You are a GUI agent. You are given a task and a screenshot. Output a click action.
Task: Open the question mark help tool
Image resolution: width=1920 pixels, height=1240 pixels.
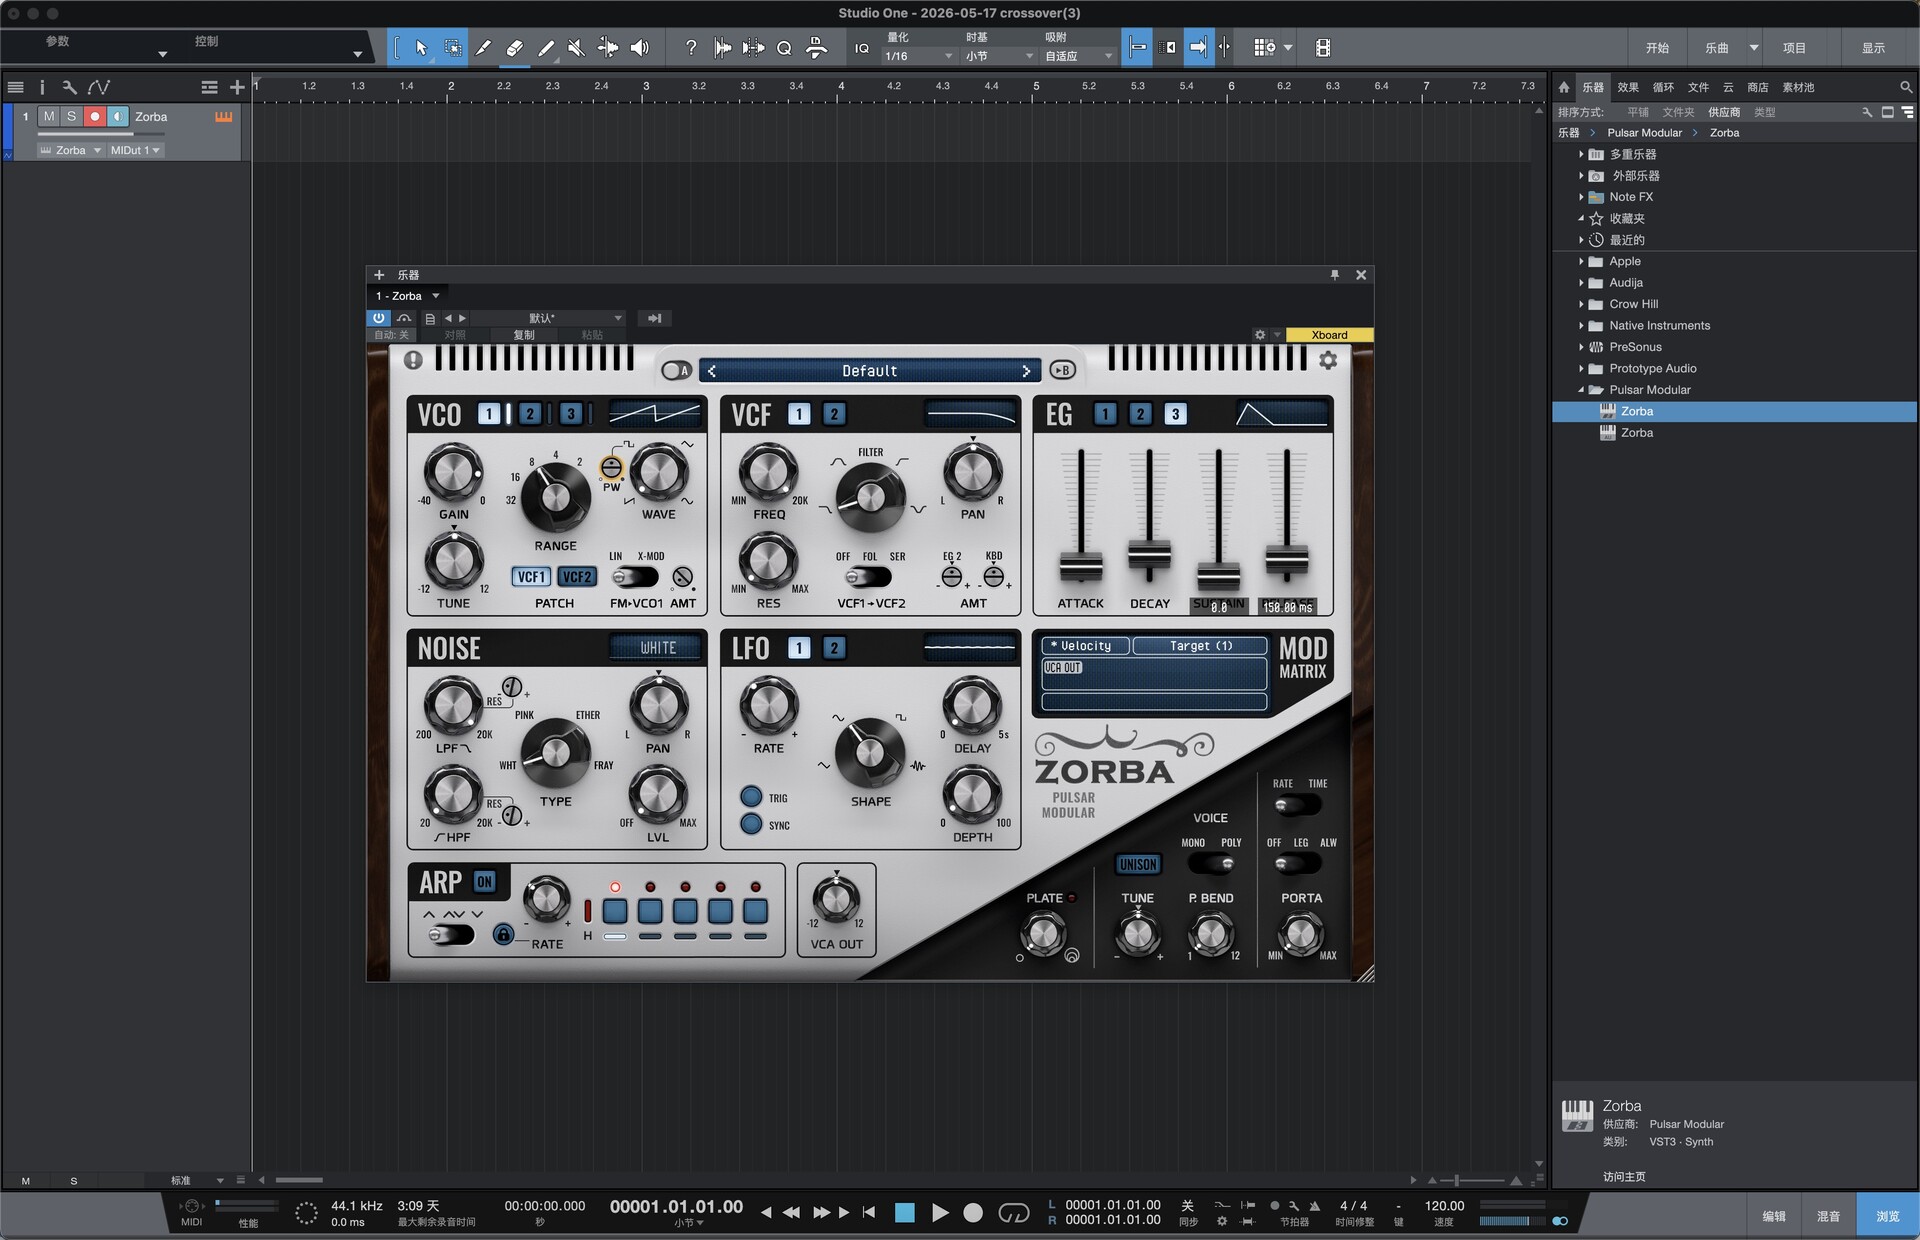pyautogui.click(x=691, y=47)
